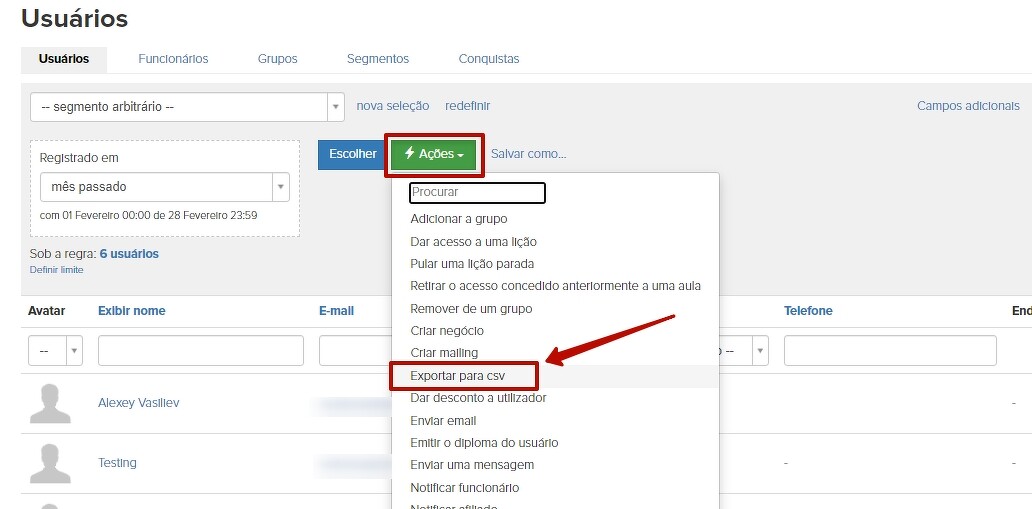Select Adicionar a grupo menu option

point(458,219)
